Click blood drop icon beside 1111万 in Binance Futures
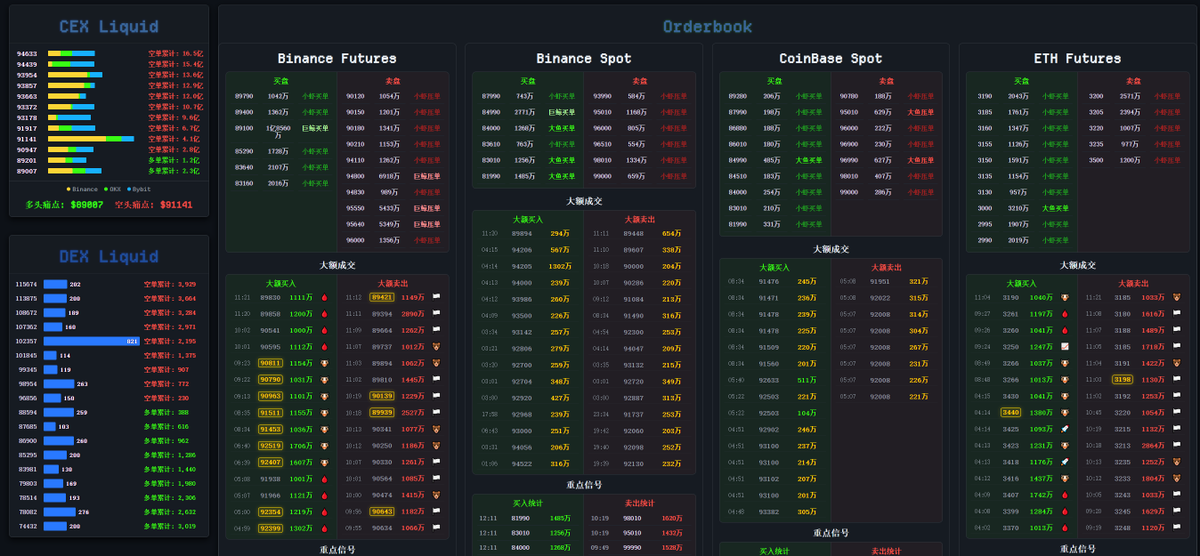This screenshot has width=1200, height=556. [324, 298]
